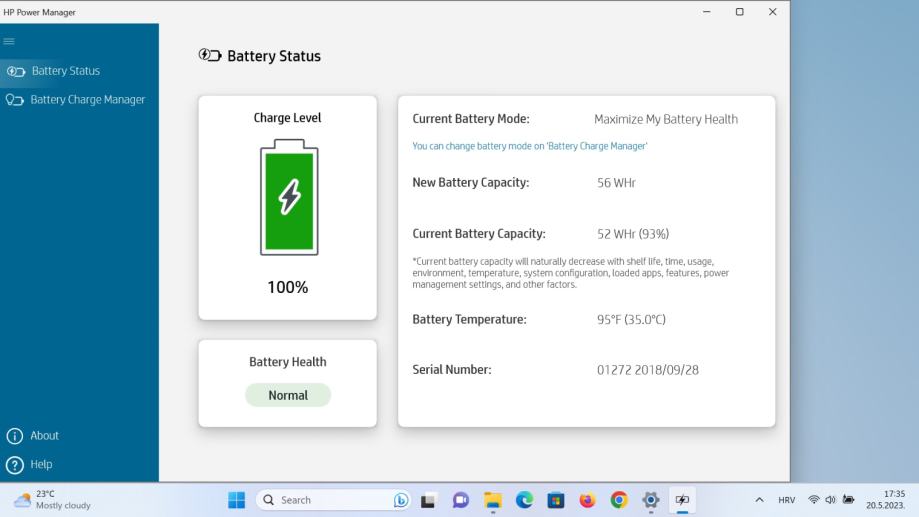Click the HRV language indicator
The image size is (919, 517).
click(787, 500)
